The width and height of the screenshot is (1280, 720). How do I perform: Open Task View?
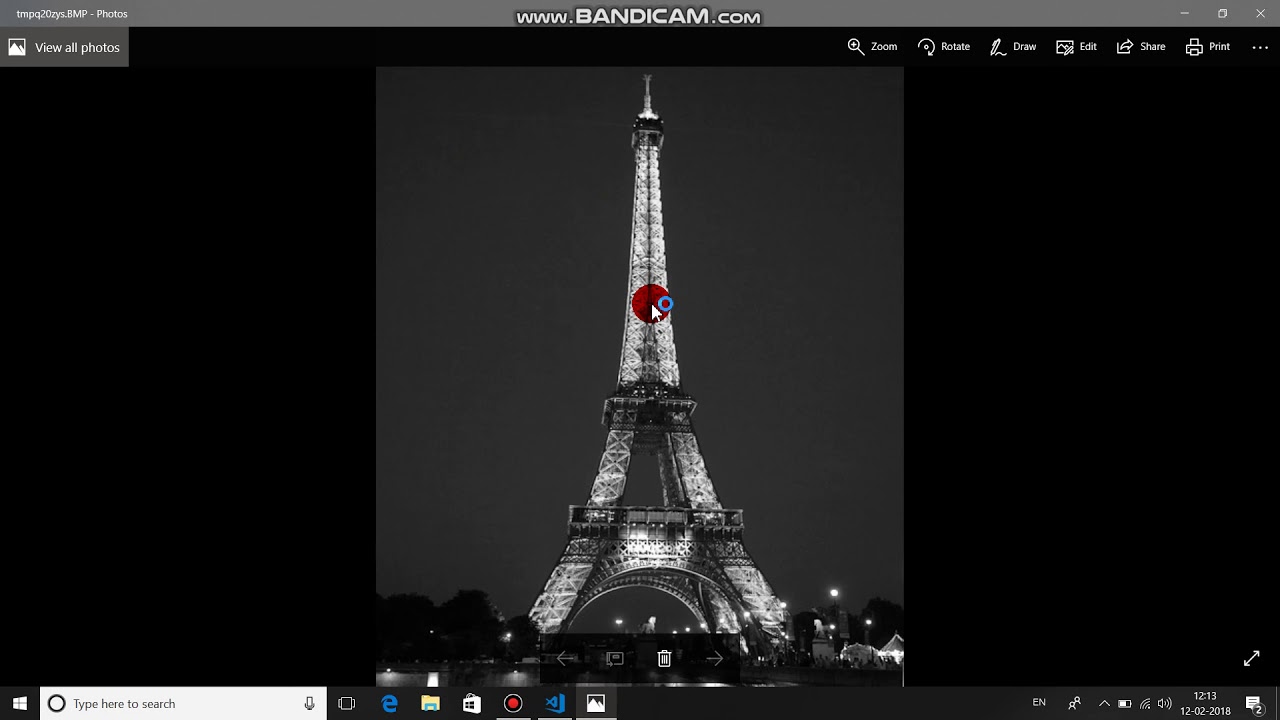coord(347,703)
